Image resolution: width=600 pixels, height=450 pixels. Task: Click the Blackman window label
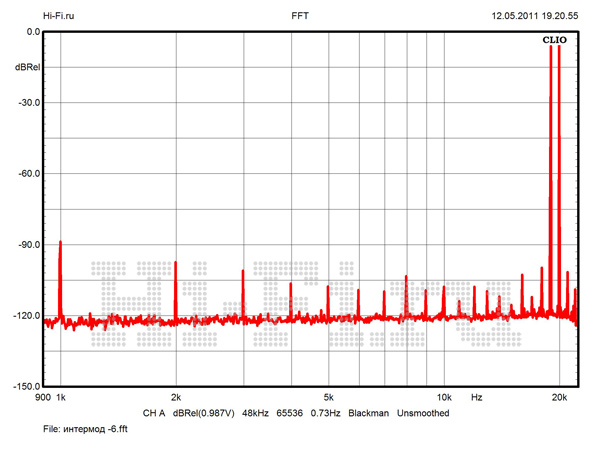tap(368, 413)
